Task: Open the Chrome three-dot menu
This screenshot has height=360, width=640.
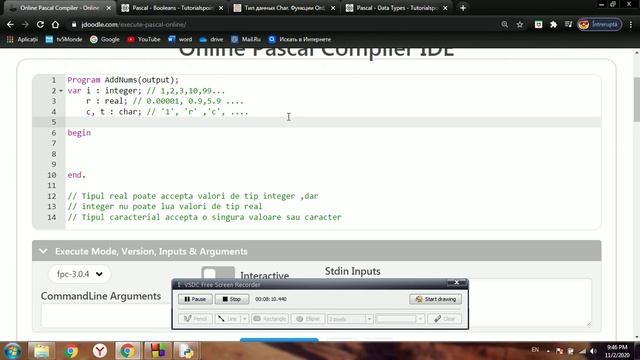Action: pyautogui.click(x=631, y=24)
